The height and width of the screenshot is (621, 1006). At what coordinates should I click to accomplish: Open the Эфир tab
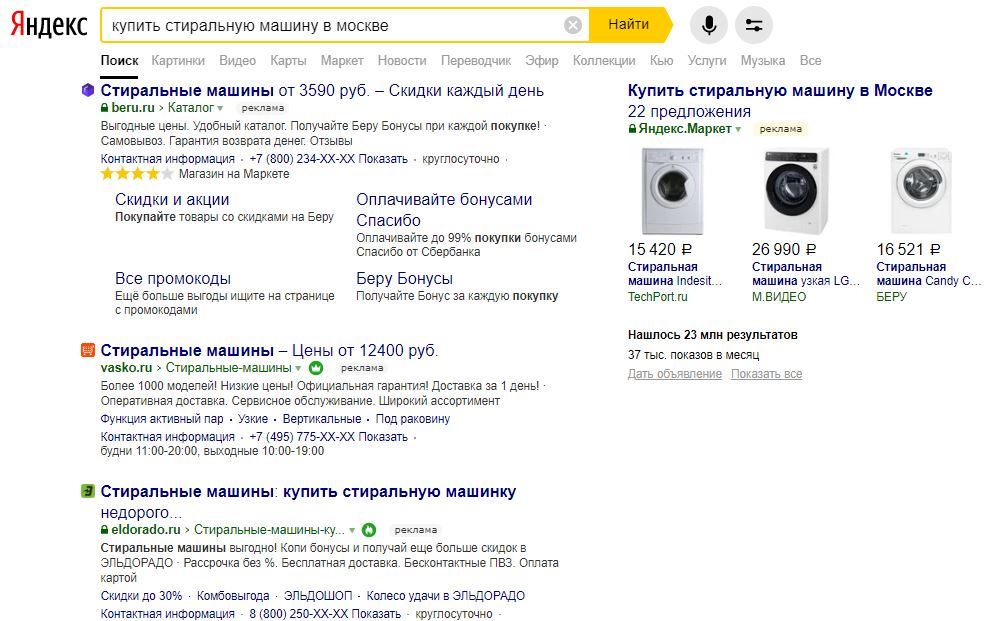[541, 60]
